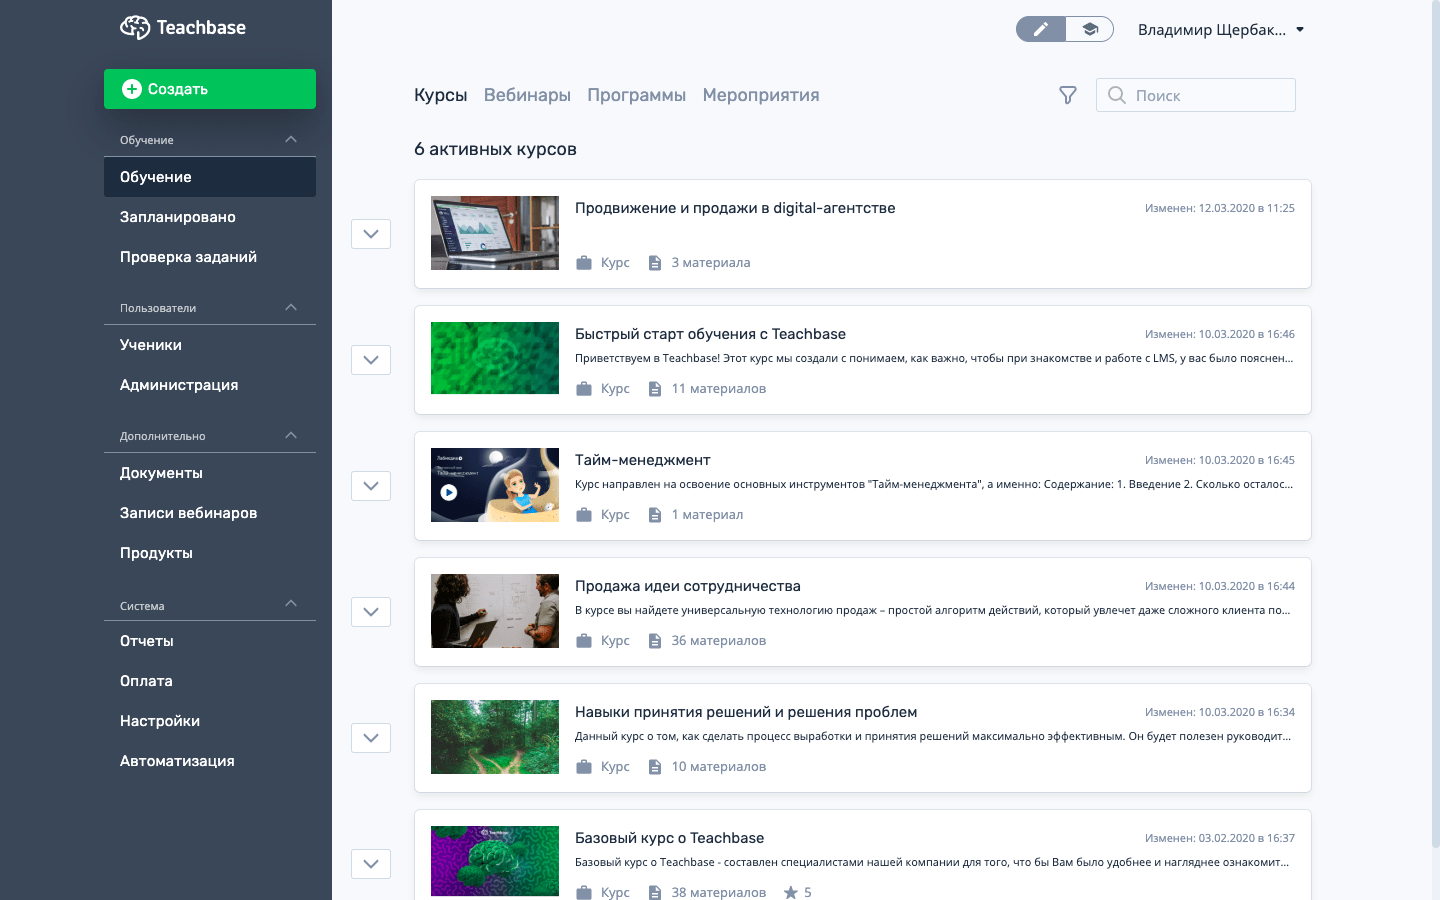Click the briefcase icon on Продажа идеи сотрудничества
1440x900 pixels.
pos(584,641)
